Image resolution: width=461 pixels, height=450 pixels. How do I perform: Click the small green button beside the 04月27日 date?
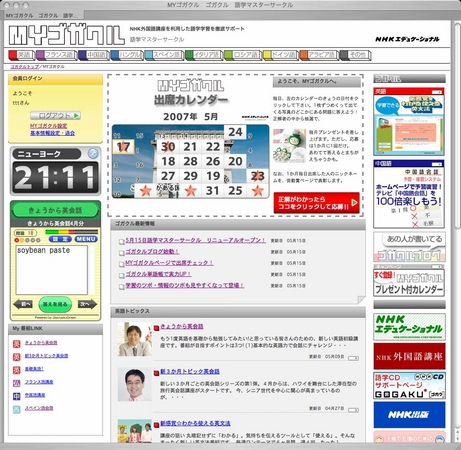pyautogui.click(x=353, y=410)
